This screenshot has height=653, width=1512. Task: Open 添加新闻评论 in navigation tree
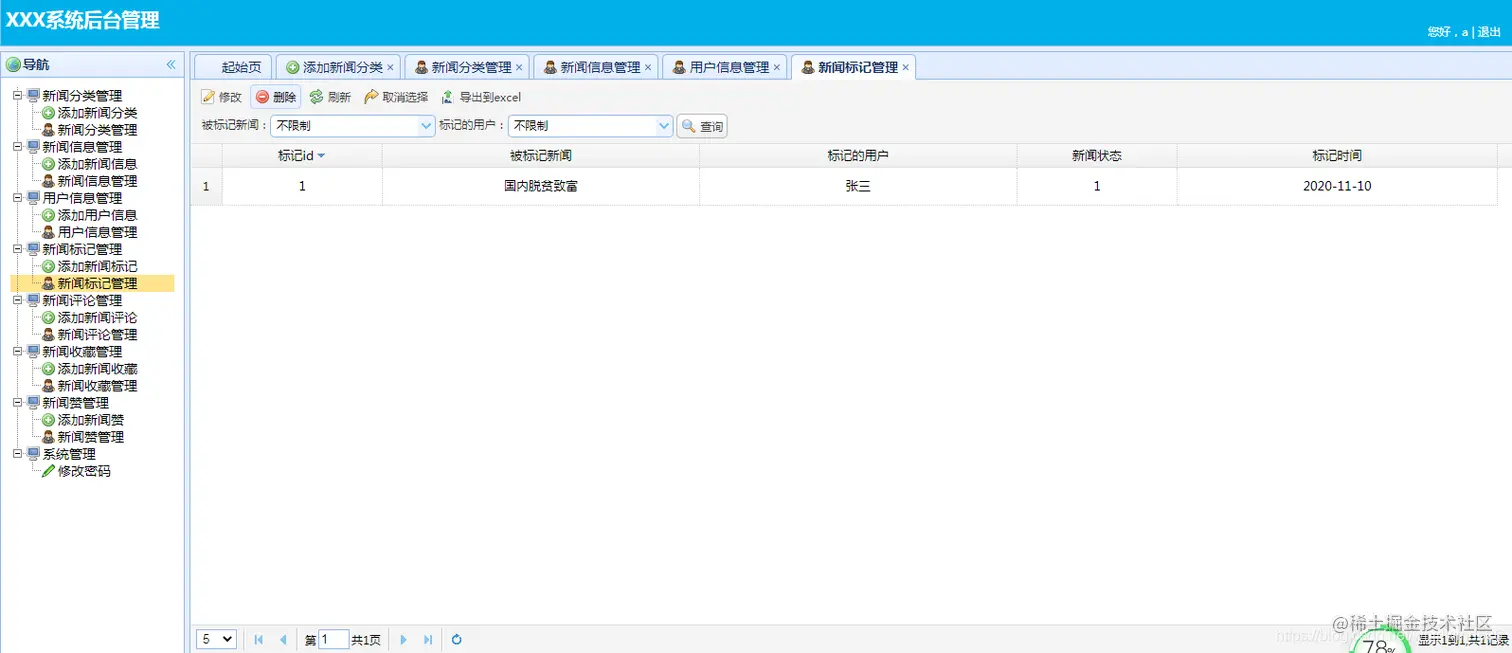click(97, 318)
